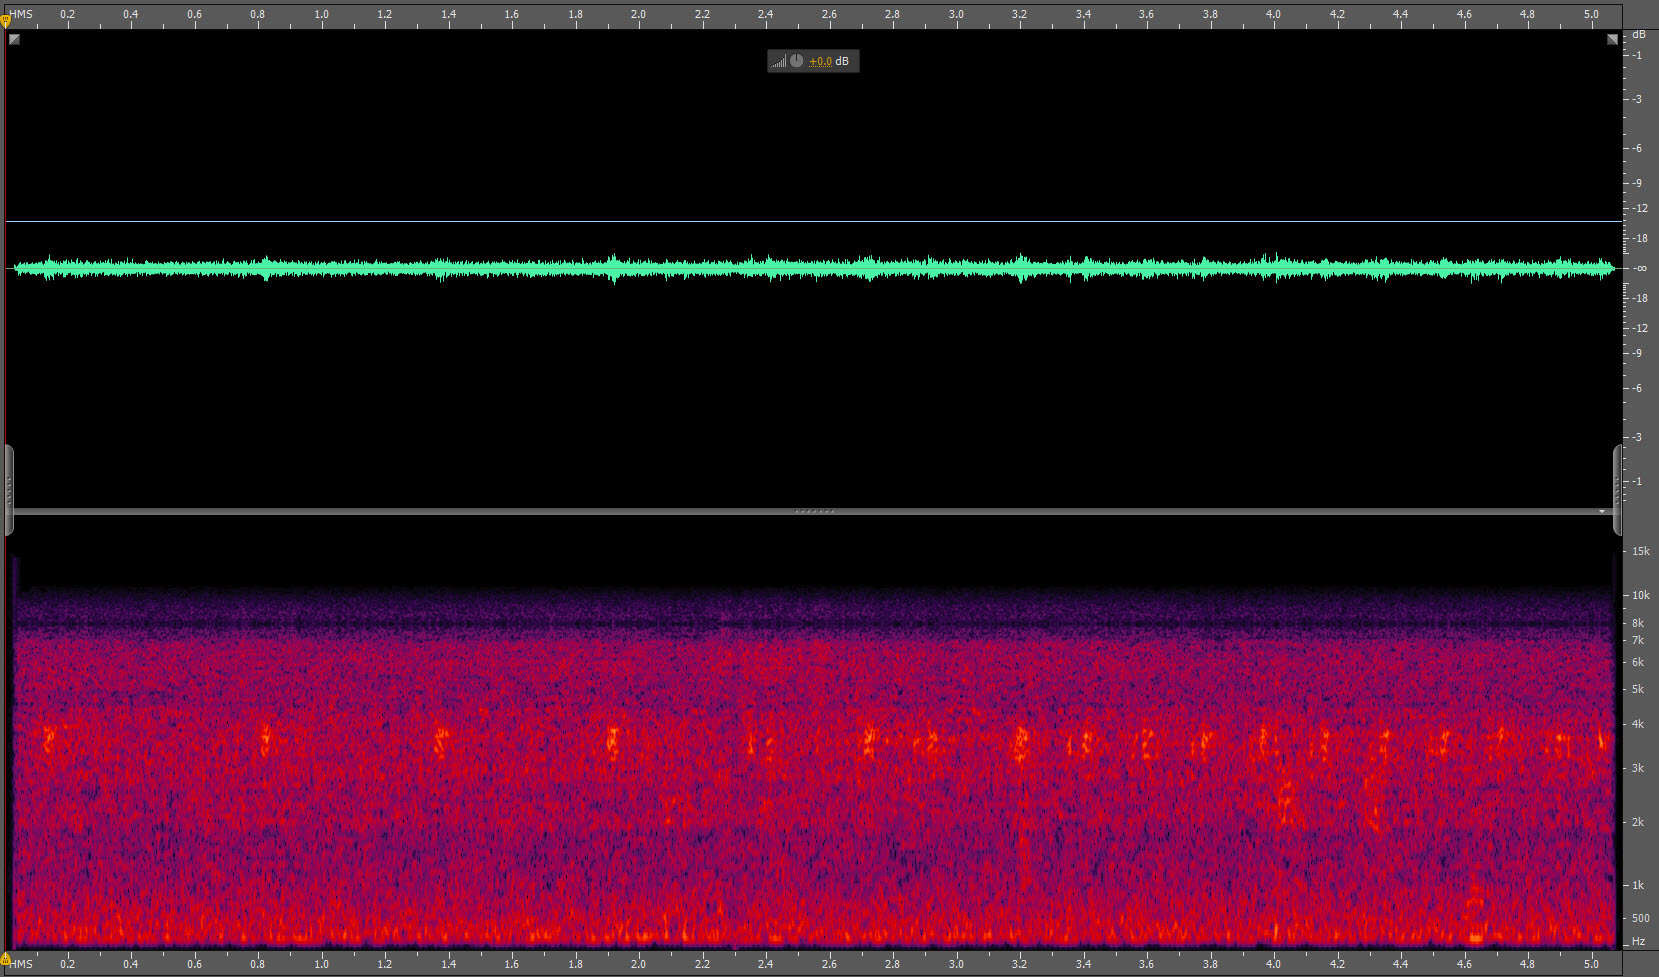1659x977 pixels.
Task: Click the 1k label on the frequency scale
Action: [x=1638, y=885]
